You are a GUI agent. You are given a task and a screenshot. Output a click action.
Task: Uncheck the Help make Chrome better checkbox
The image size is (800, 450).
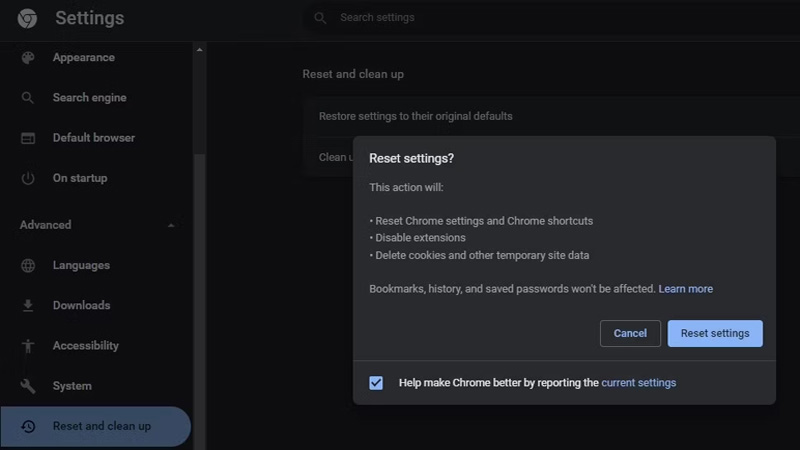coord(376,383)
